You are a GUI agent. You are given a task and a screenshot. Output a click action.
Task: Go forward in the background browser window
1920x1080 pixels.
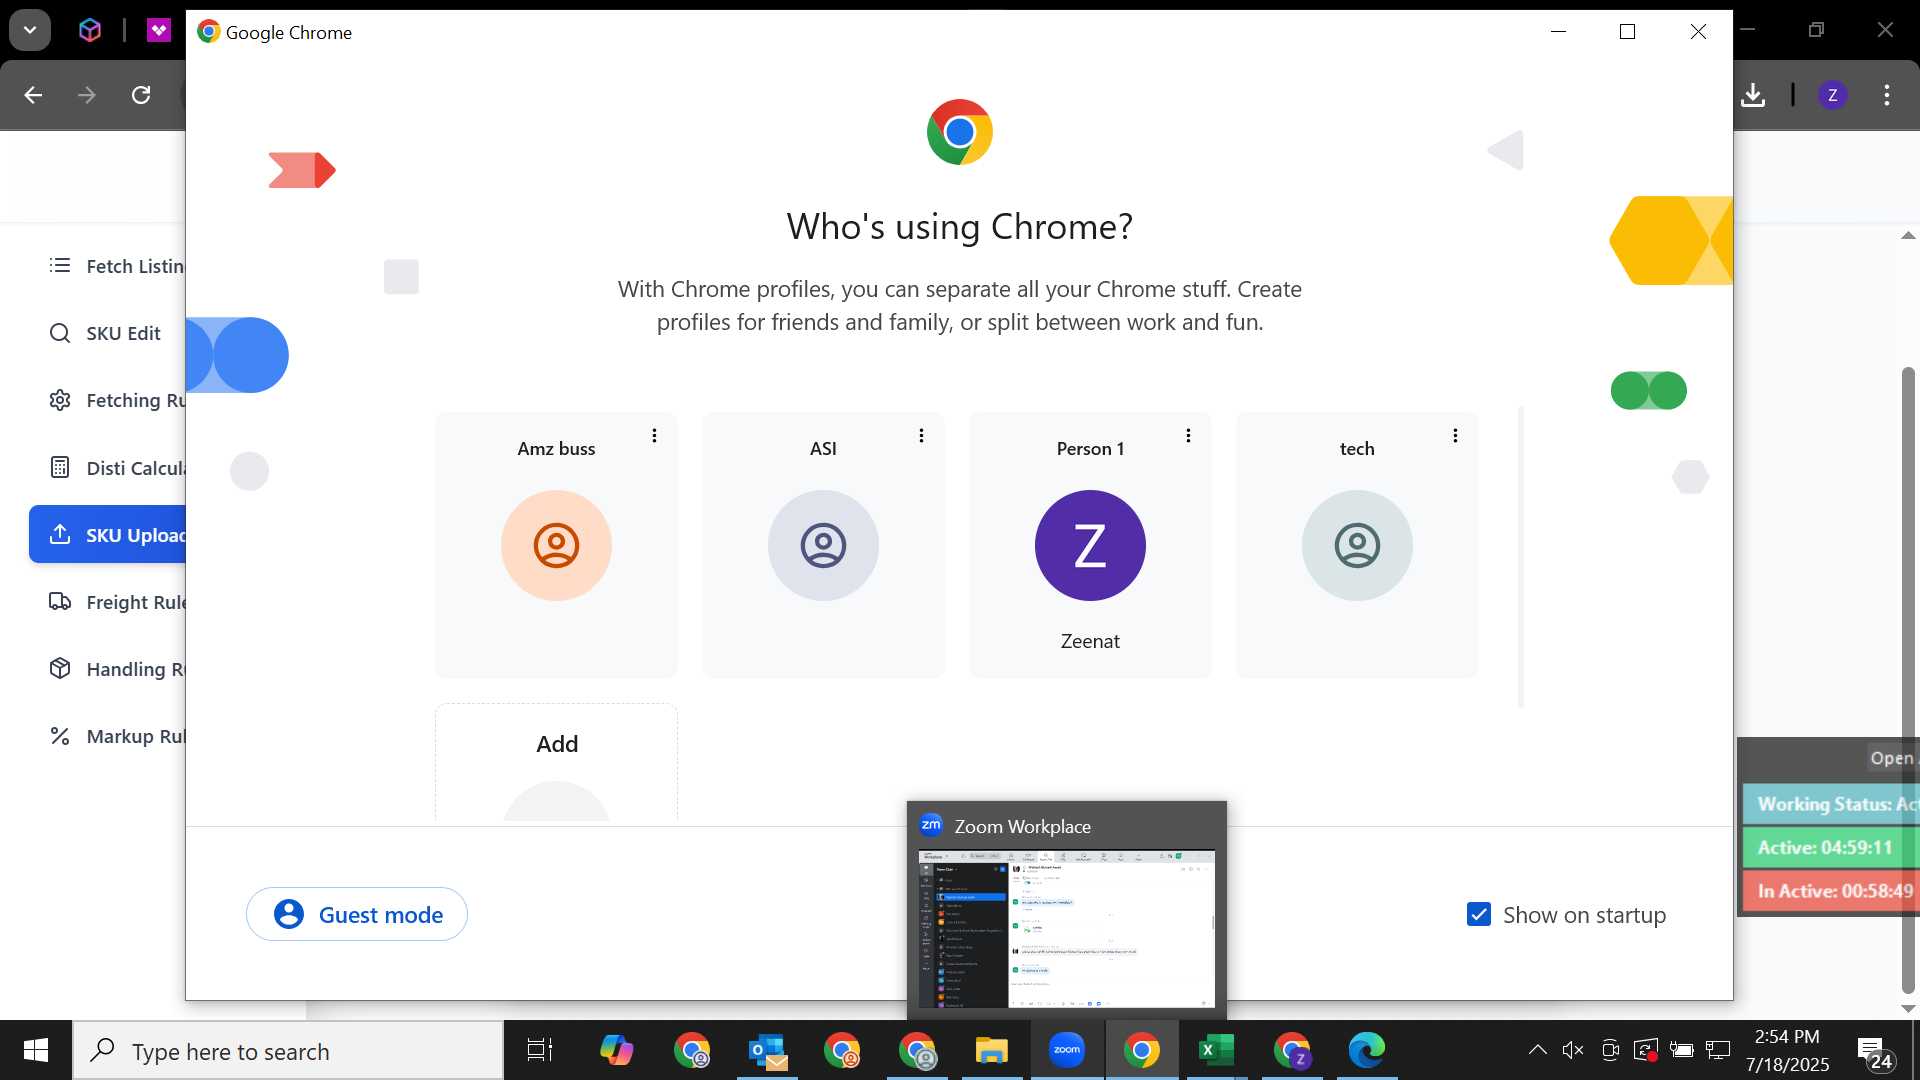tap(87, 95)
